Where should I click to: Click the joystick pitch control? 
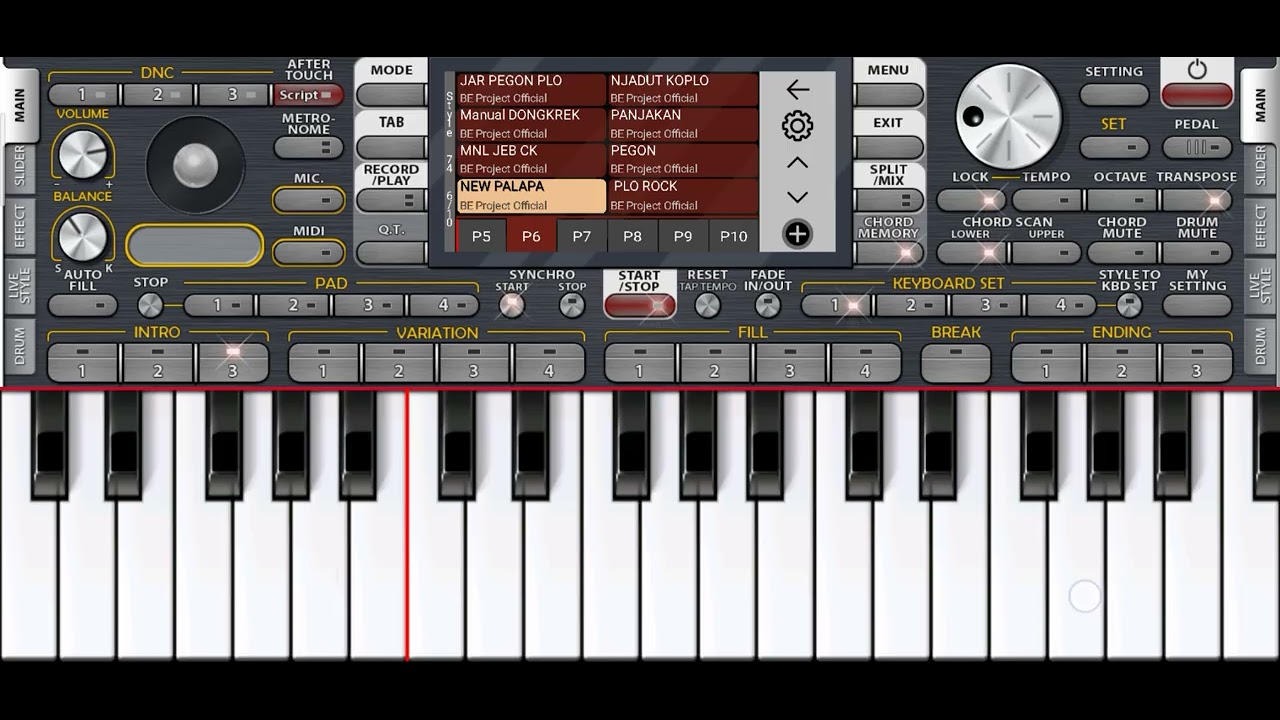[195, 165]
